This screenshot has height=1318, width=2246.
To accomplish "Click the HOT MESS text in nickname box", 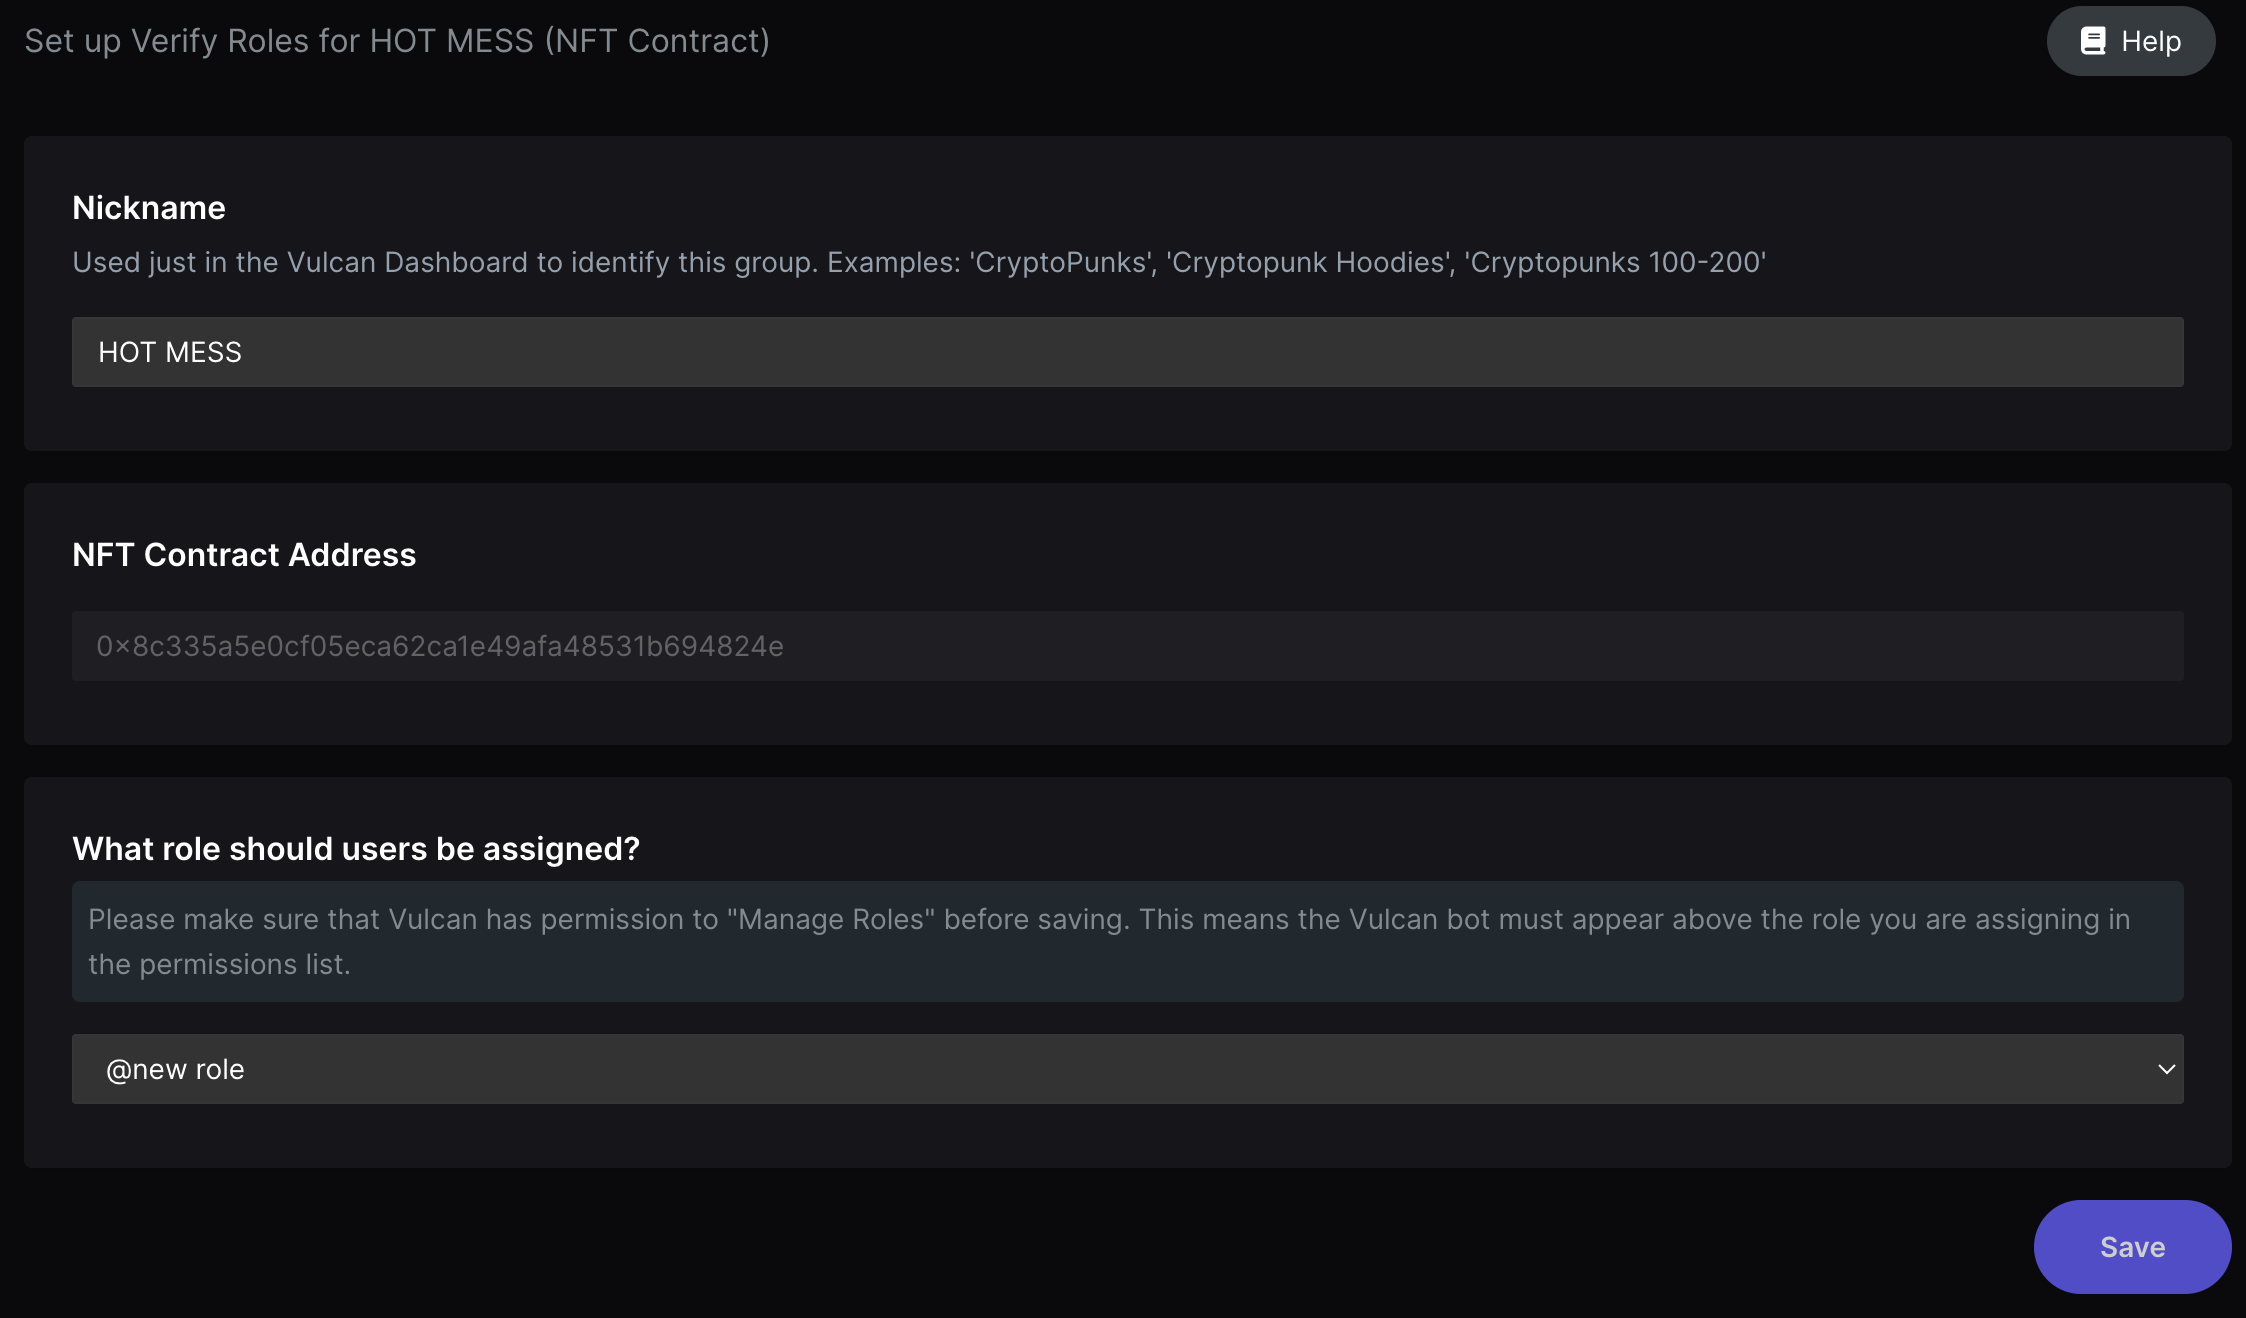I will (x=170, y=352).
